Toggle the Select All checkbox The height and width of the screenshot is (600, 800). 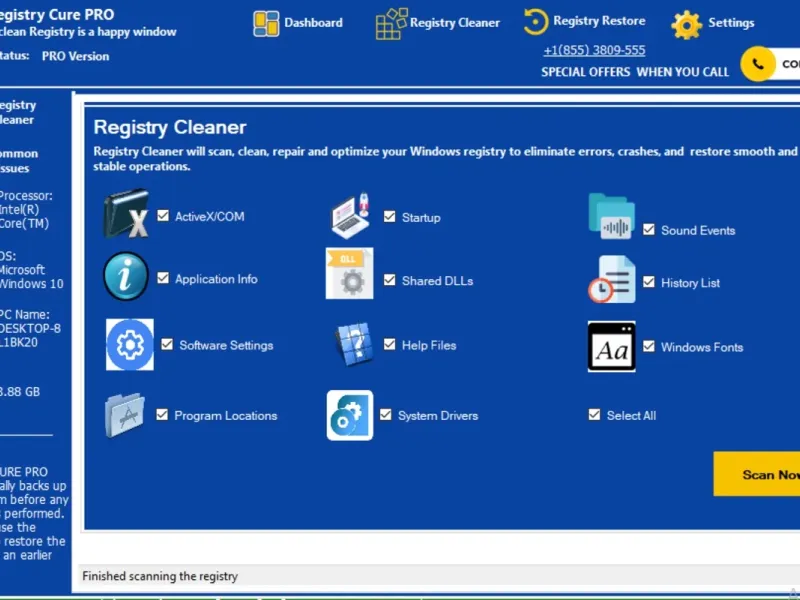point(594,415)
